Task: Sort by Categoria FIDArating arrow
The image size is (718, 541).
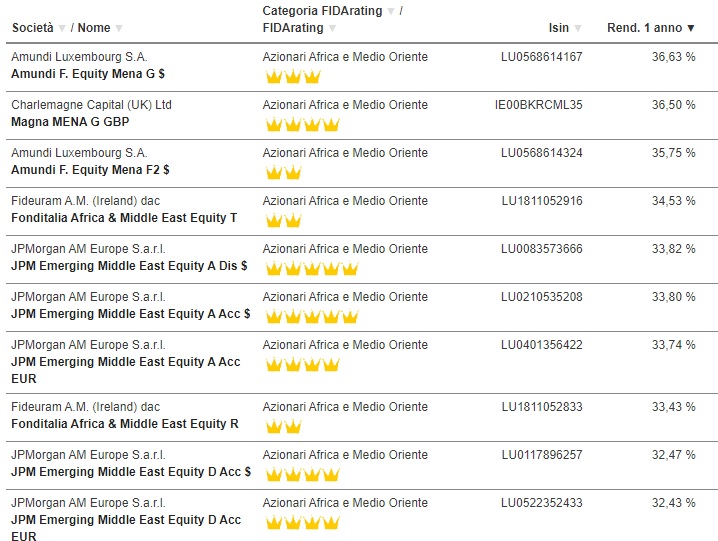Action: point(391,11)
